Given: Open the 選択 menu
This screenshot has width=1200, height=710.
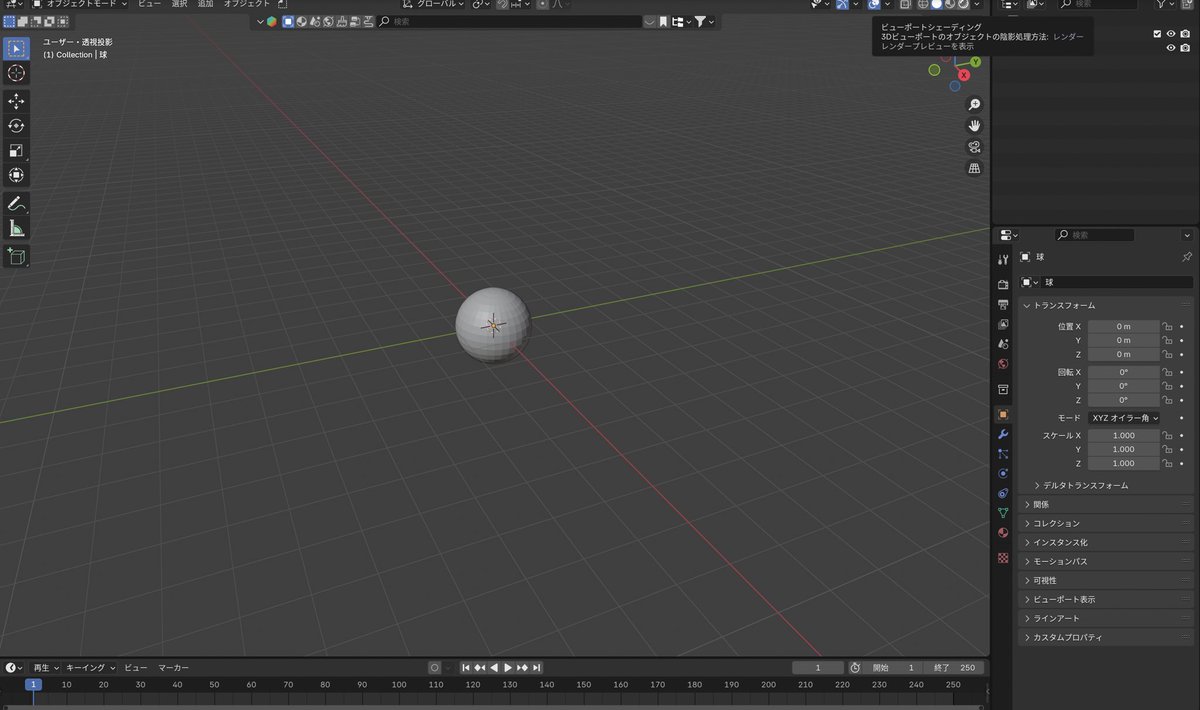Looking at the screenshot, I should tap(180, 4).
